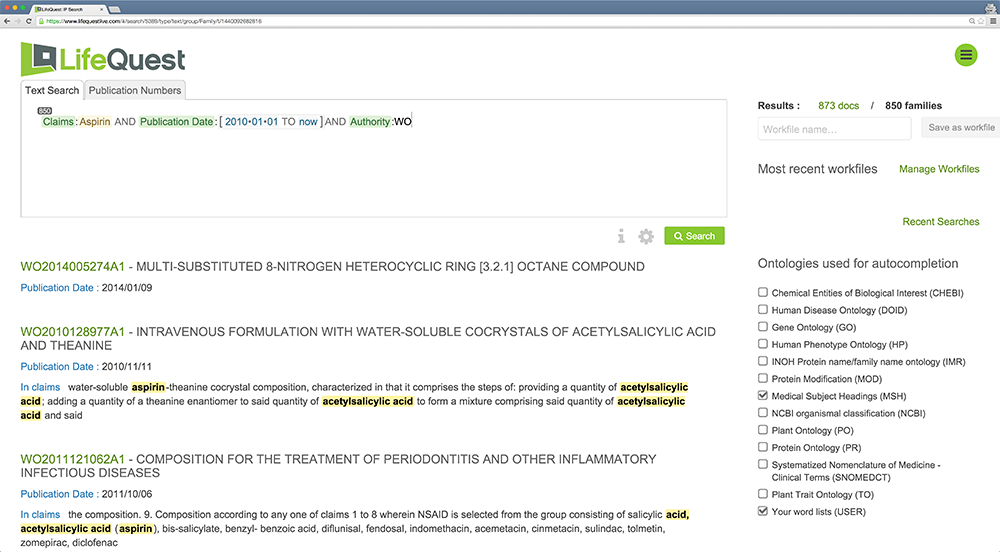Click Publication Date label of WO2014005274A1

click(57, 287)
